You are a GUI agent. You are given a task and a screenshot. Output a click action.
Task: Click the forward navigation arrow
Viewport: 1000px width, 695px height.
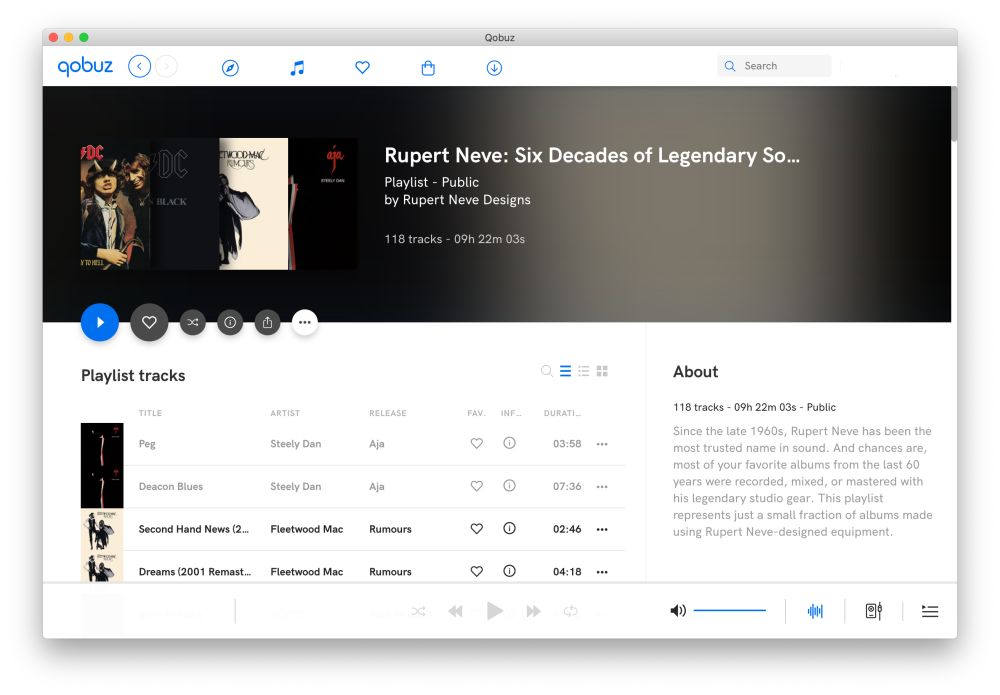pyautogui.click(x=166, y=66)
